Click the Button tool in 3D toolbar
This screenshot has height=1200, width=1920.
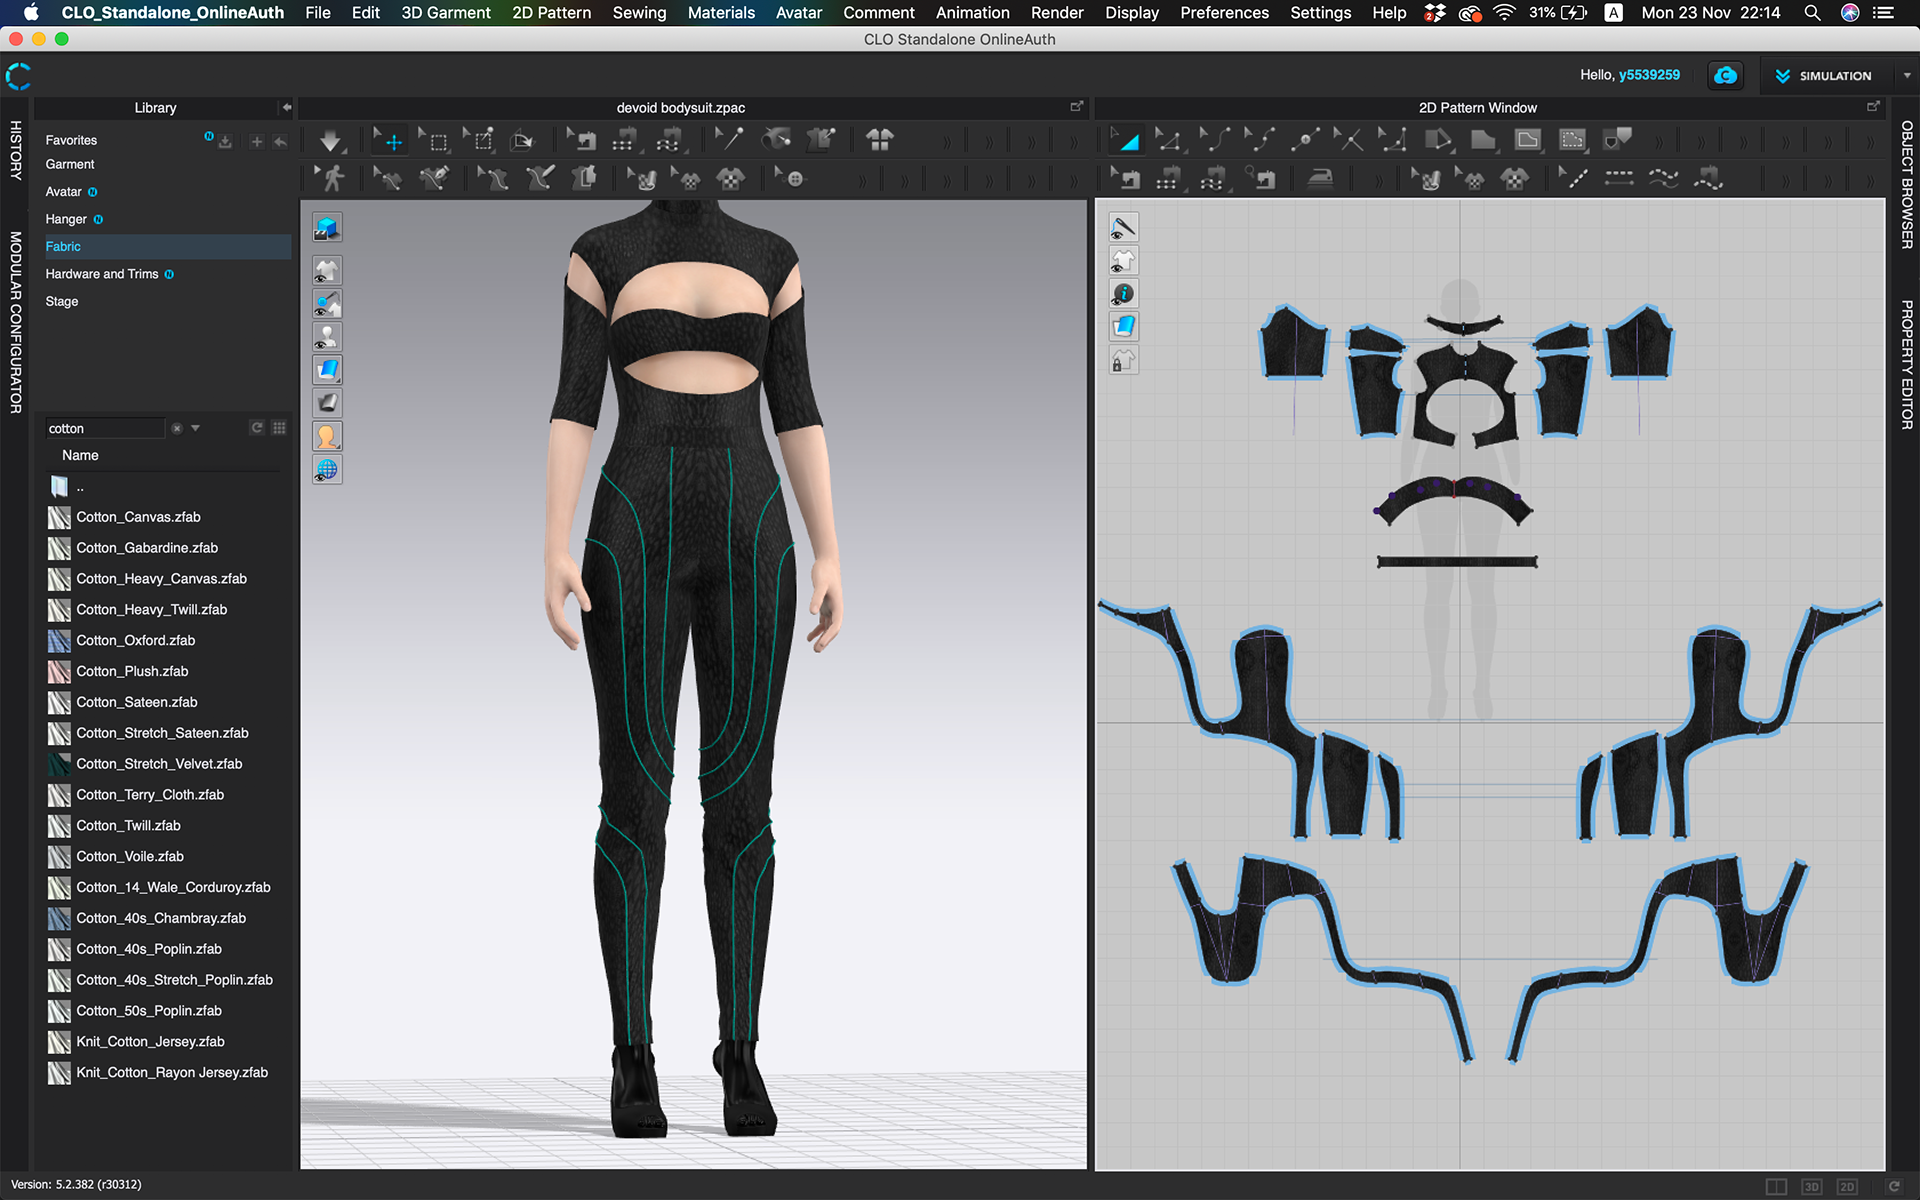click(790, 179)
